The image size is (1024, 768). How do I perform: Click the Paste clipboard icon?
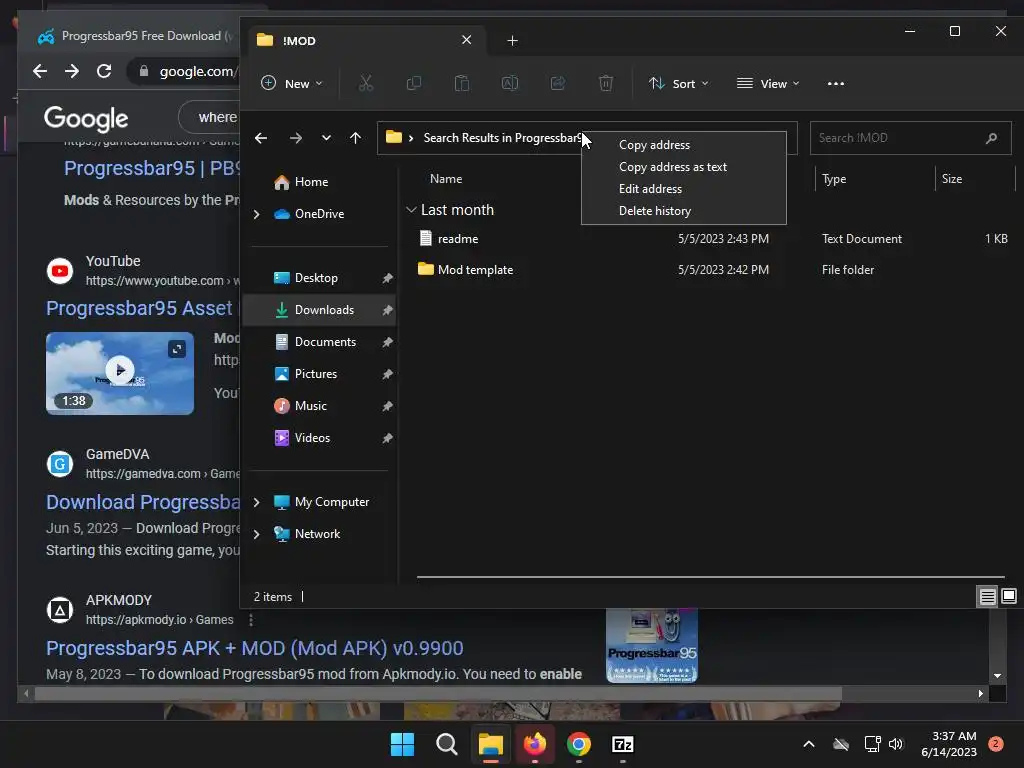(462, 84)
